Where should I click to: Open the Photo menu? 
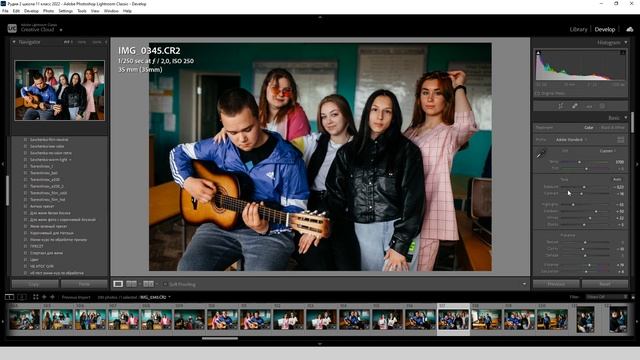(x=49, y=11)
